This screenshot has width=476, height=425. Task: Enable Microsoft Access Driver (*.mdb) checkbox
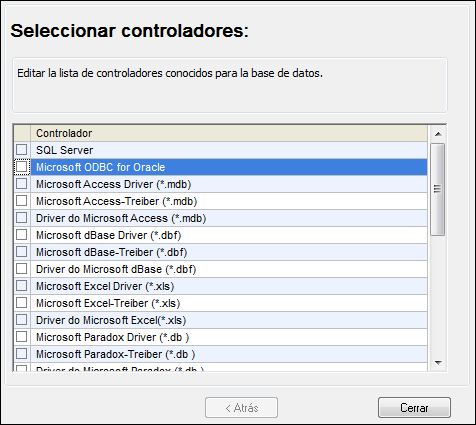[x=22, y=184]
